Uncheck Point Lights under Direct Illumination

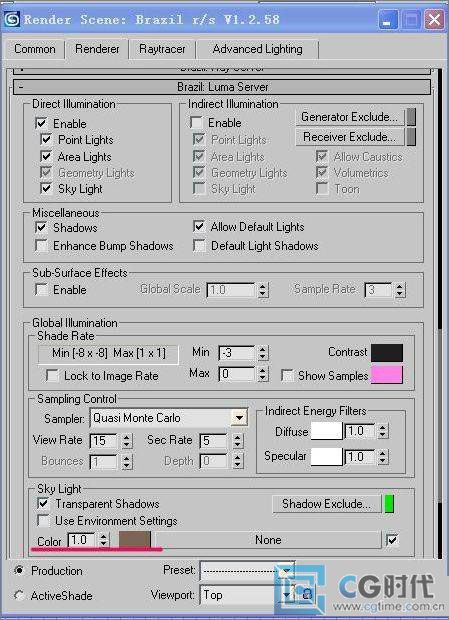(x=46, y=140)
